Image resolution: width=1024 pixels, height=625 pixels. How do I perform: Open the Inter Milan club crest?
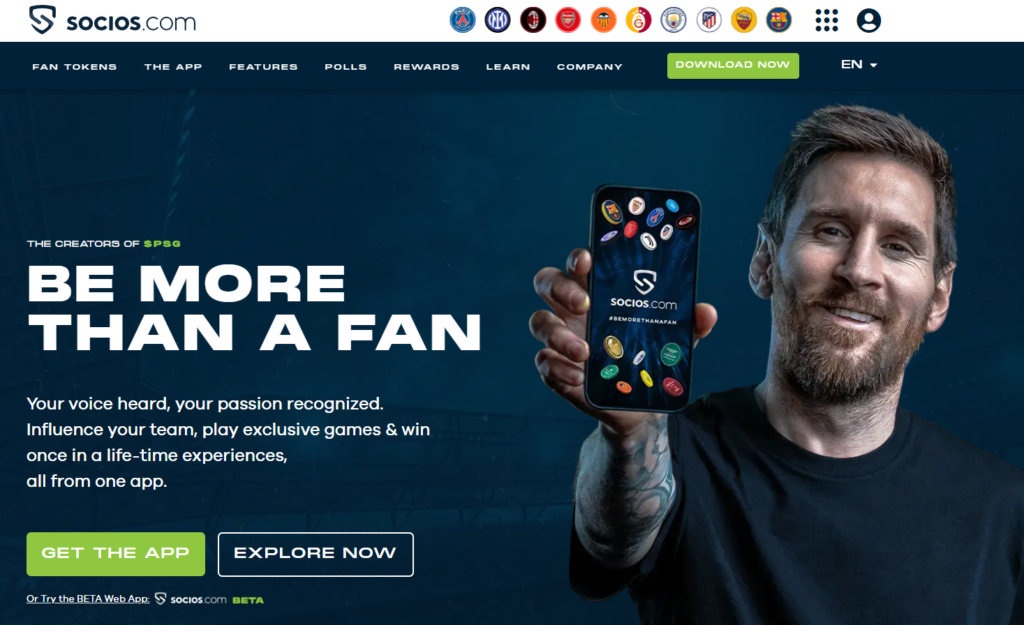click(x=498, y=20)
